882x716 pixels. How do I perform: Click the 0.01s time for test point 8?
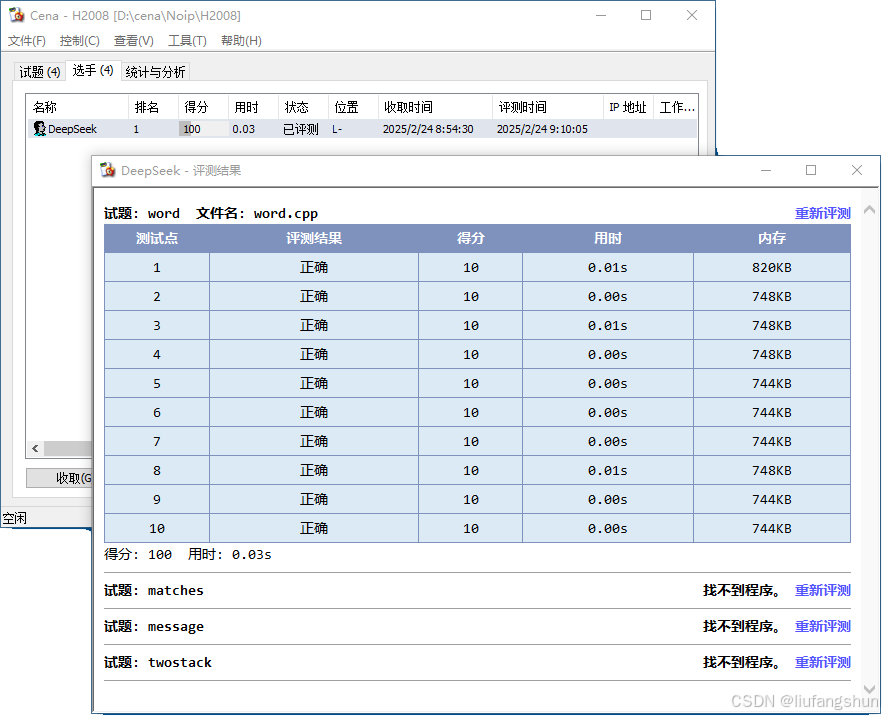click(608, 470)
